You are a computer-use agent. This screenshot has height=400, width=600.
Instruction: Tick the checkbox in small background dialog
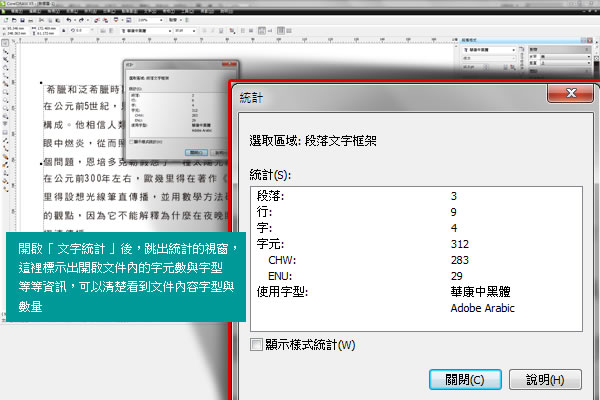tap(131, 142)
